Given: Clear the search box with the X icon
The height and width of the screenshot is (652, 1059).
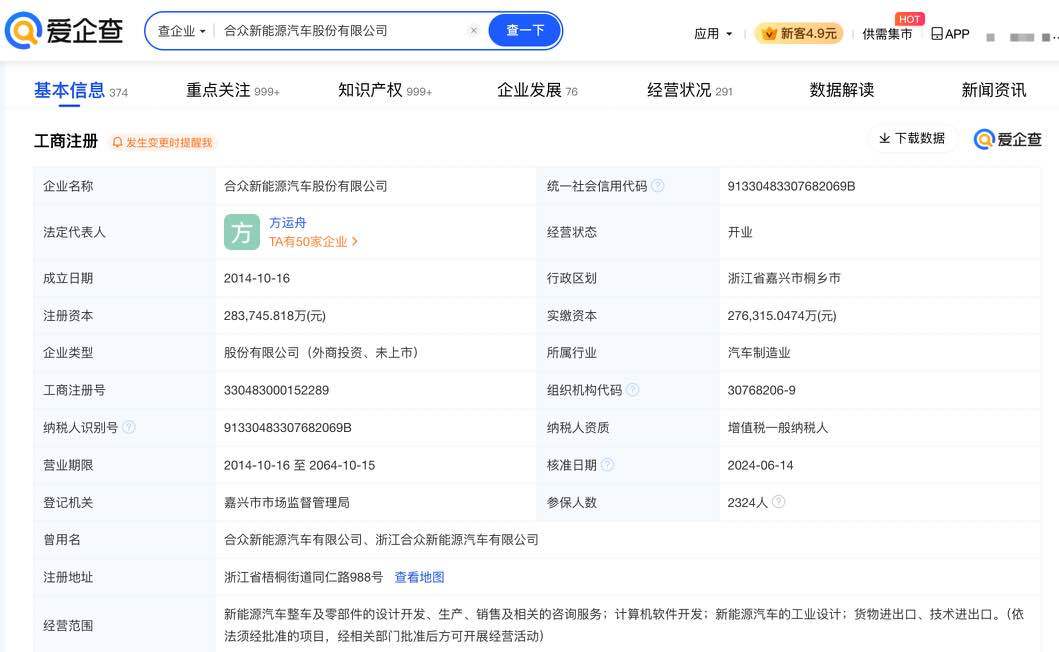Looking at the screenshot, I should (x=474, y=31).
